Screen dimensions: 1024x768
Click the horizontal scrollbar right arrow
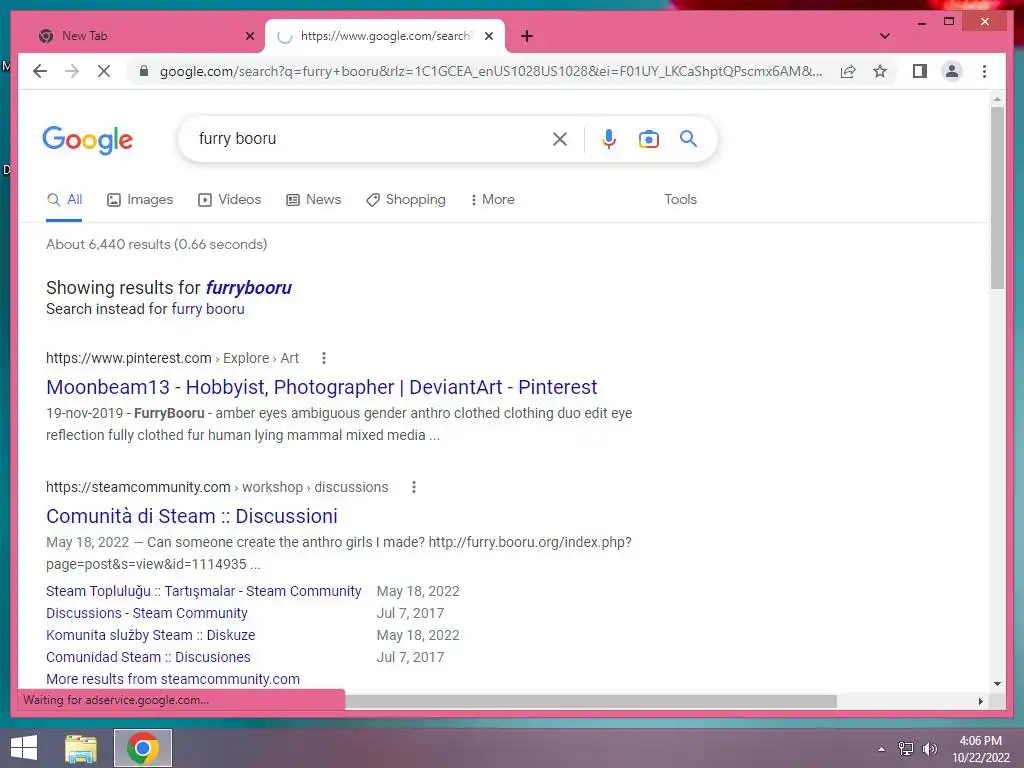[980, 701]
